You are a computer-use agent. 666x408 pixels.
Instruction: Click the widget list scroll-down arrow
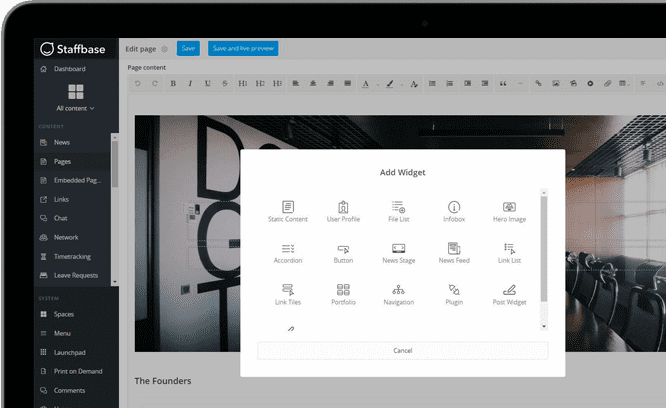(544, 326)
